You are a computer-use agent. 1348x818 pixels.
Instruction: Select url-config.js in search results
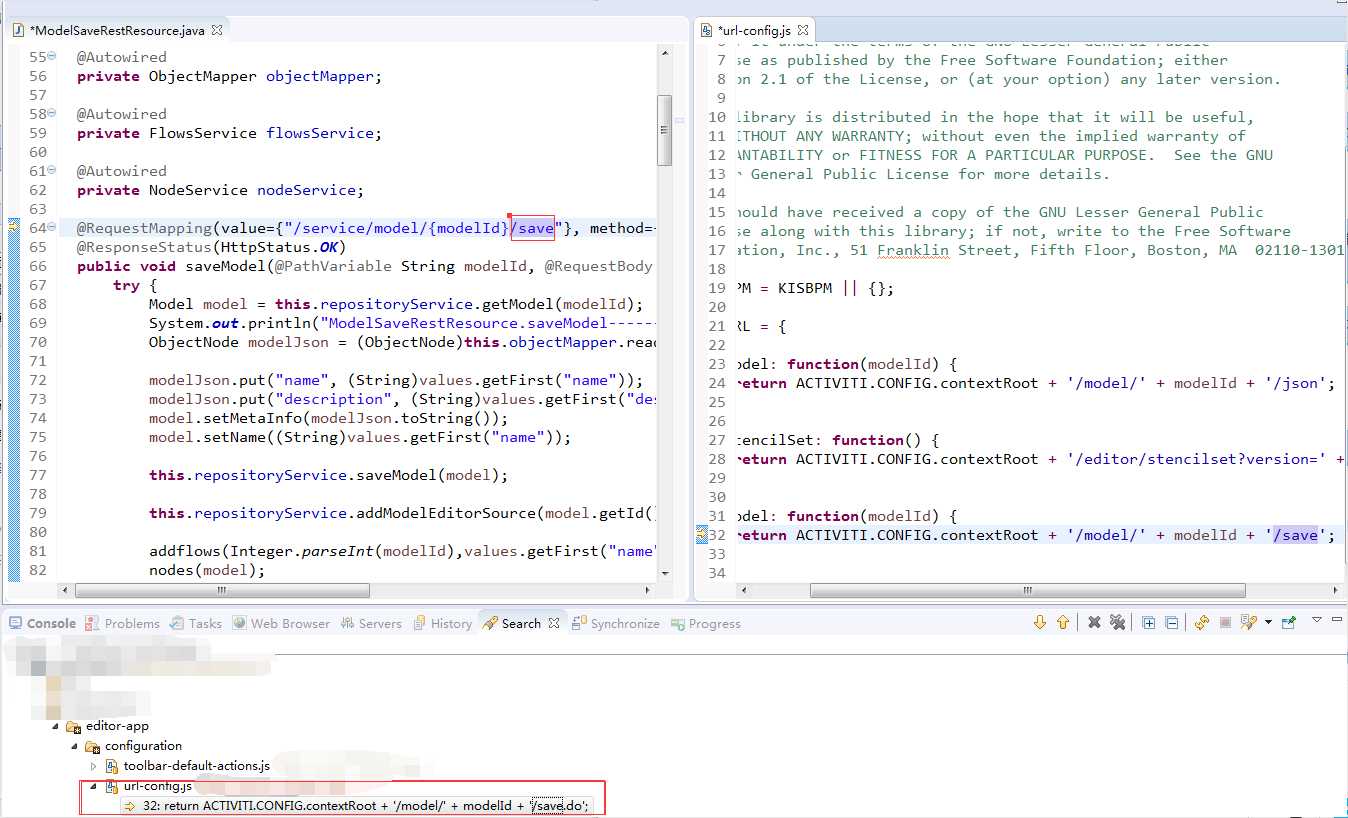(x=157, y=786)
